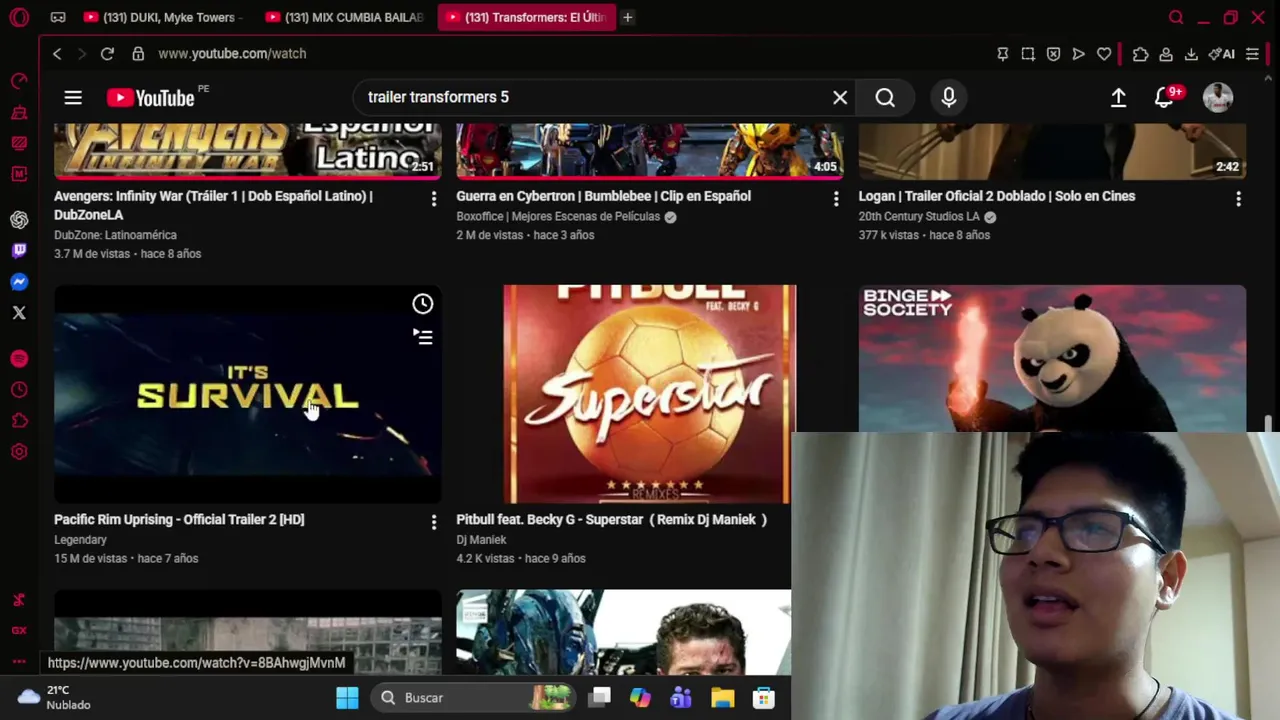Open Pitbull Superstar Remix video title
Viewport: 1280px width, 720px height.
click(611, 520)
